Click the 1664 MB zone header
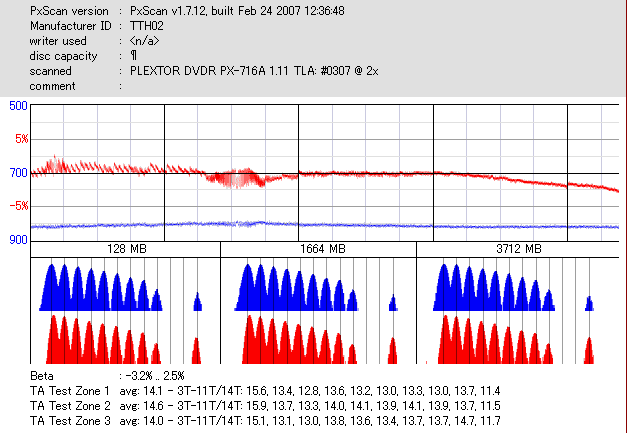 click(x=319, y=249)
